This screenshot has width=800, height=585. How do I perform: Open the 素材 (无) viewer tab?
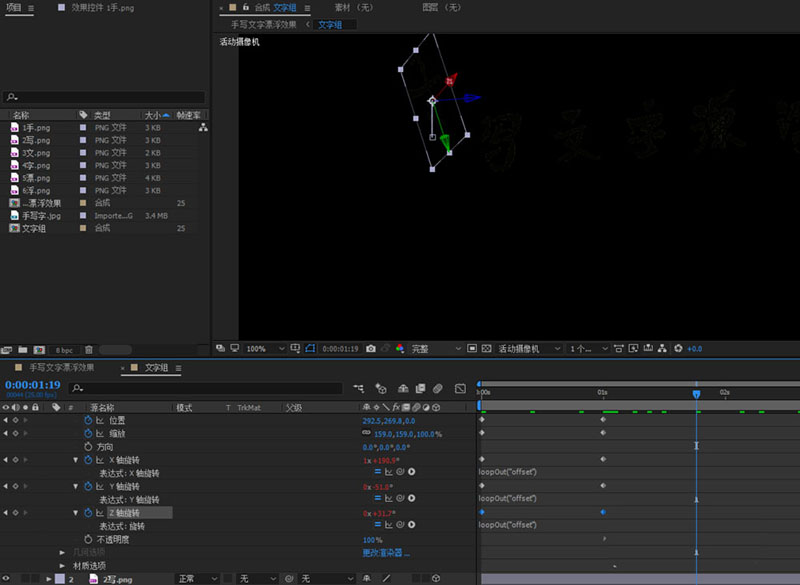point(354,8)
